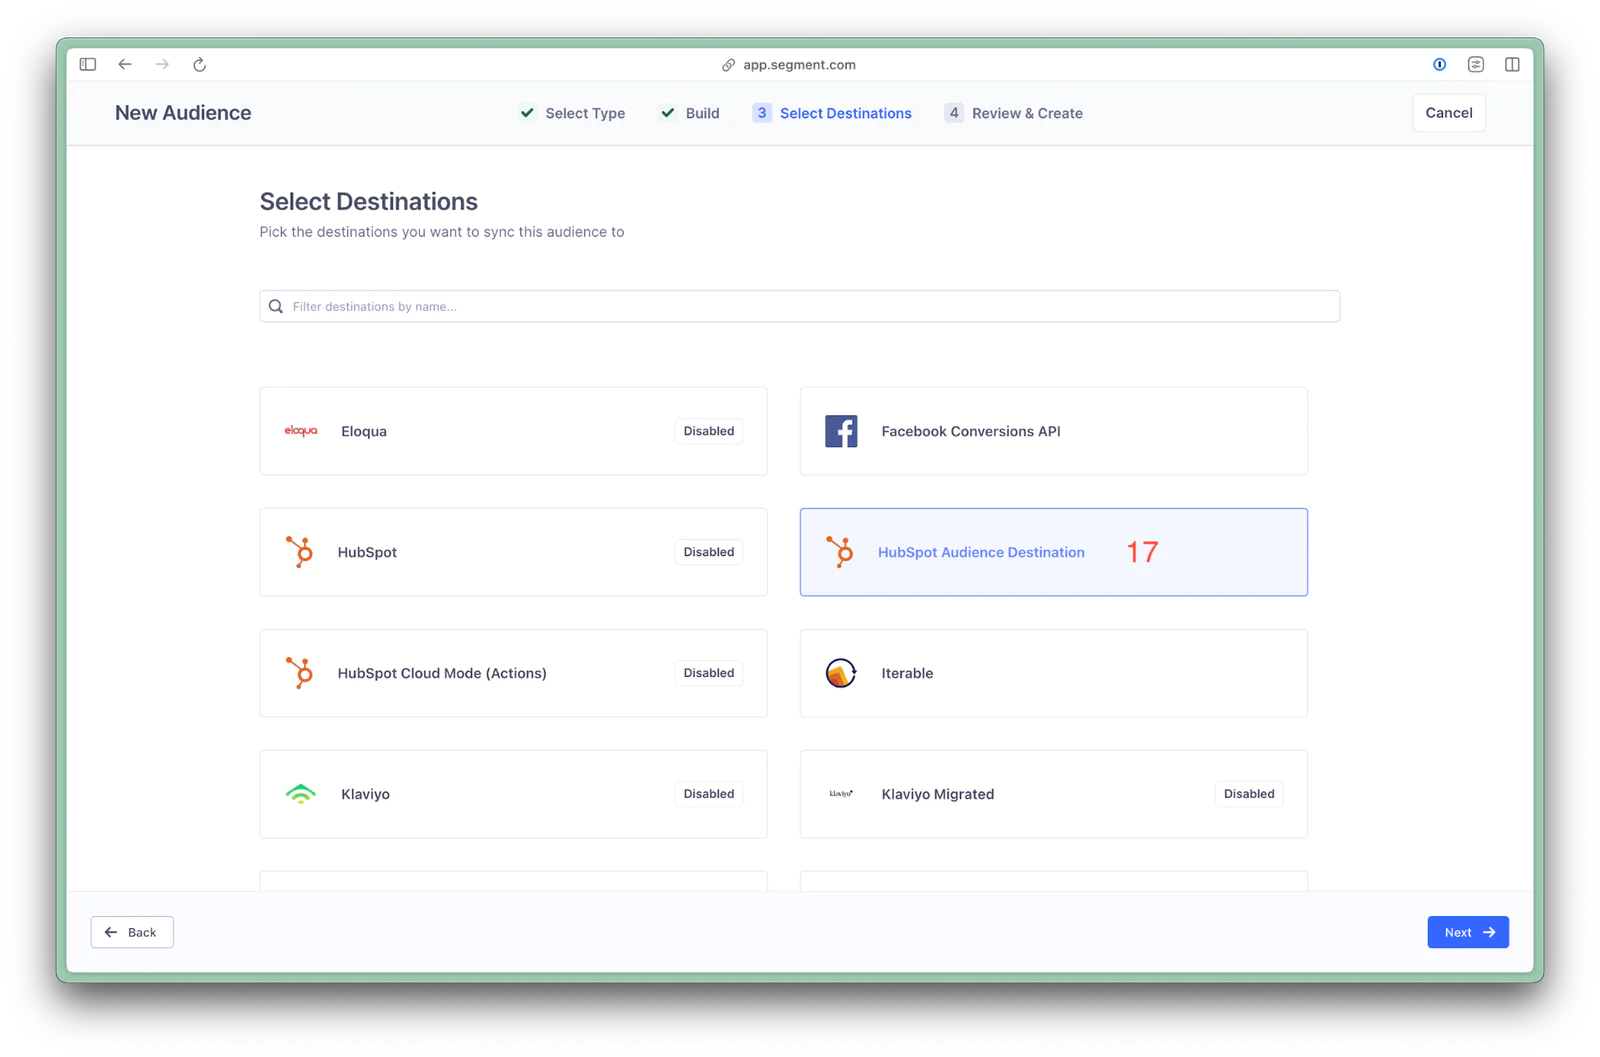Click the Klaviyo green signal logo
The height and width of the screenshot is (1057, 1600).
[300, 794]
